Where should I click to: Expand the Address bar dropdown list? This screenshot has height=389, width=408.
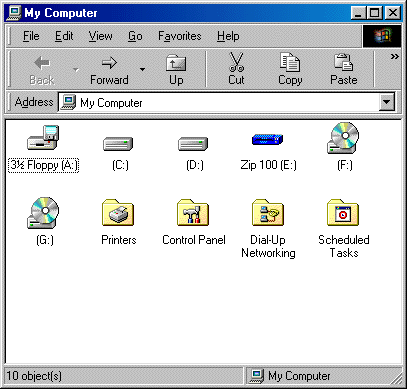[387, 102]
